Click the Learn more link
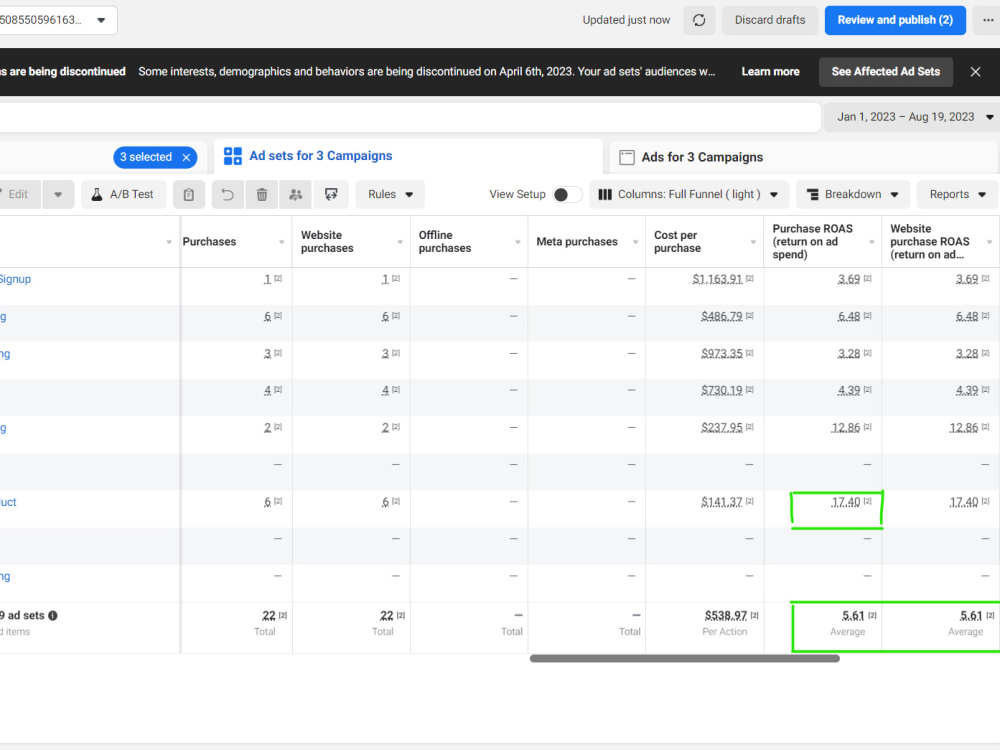The width and height of the screenshot is (1000, 750). tap(770, 71)
